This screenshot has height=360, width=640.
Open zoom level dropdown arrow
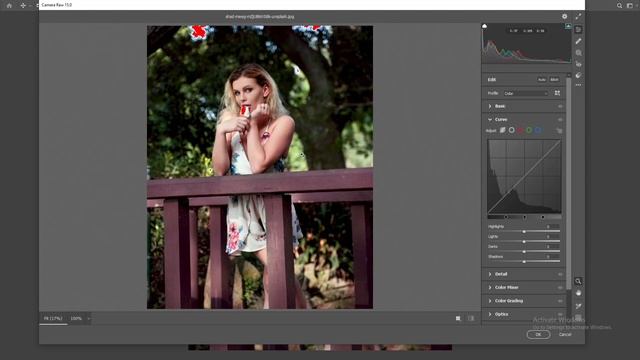(x=89, y=318)
